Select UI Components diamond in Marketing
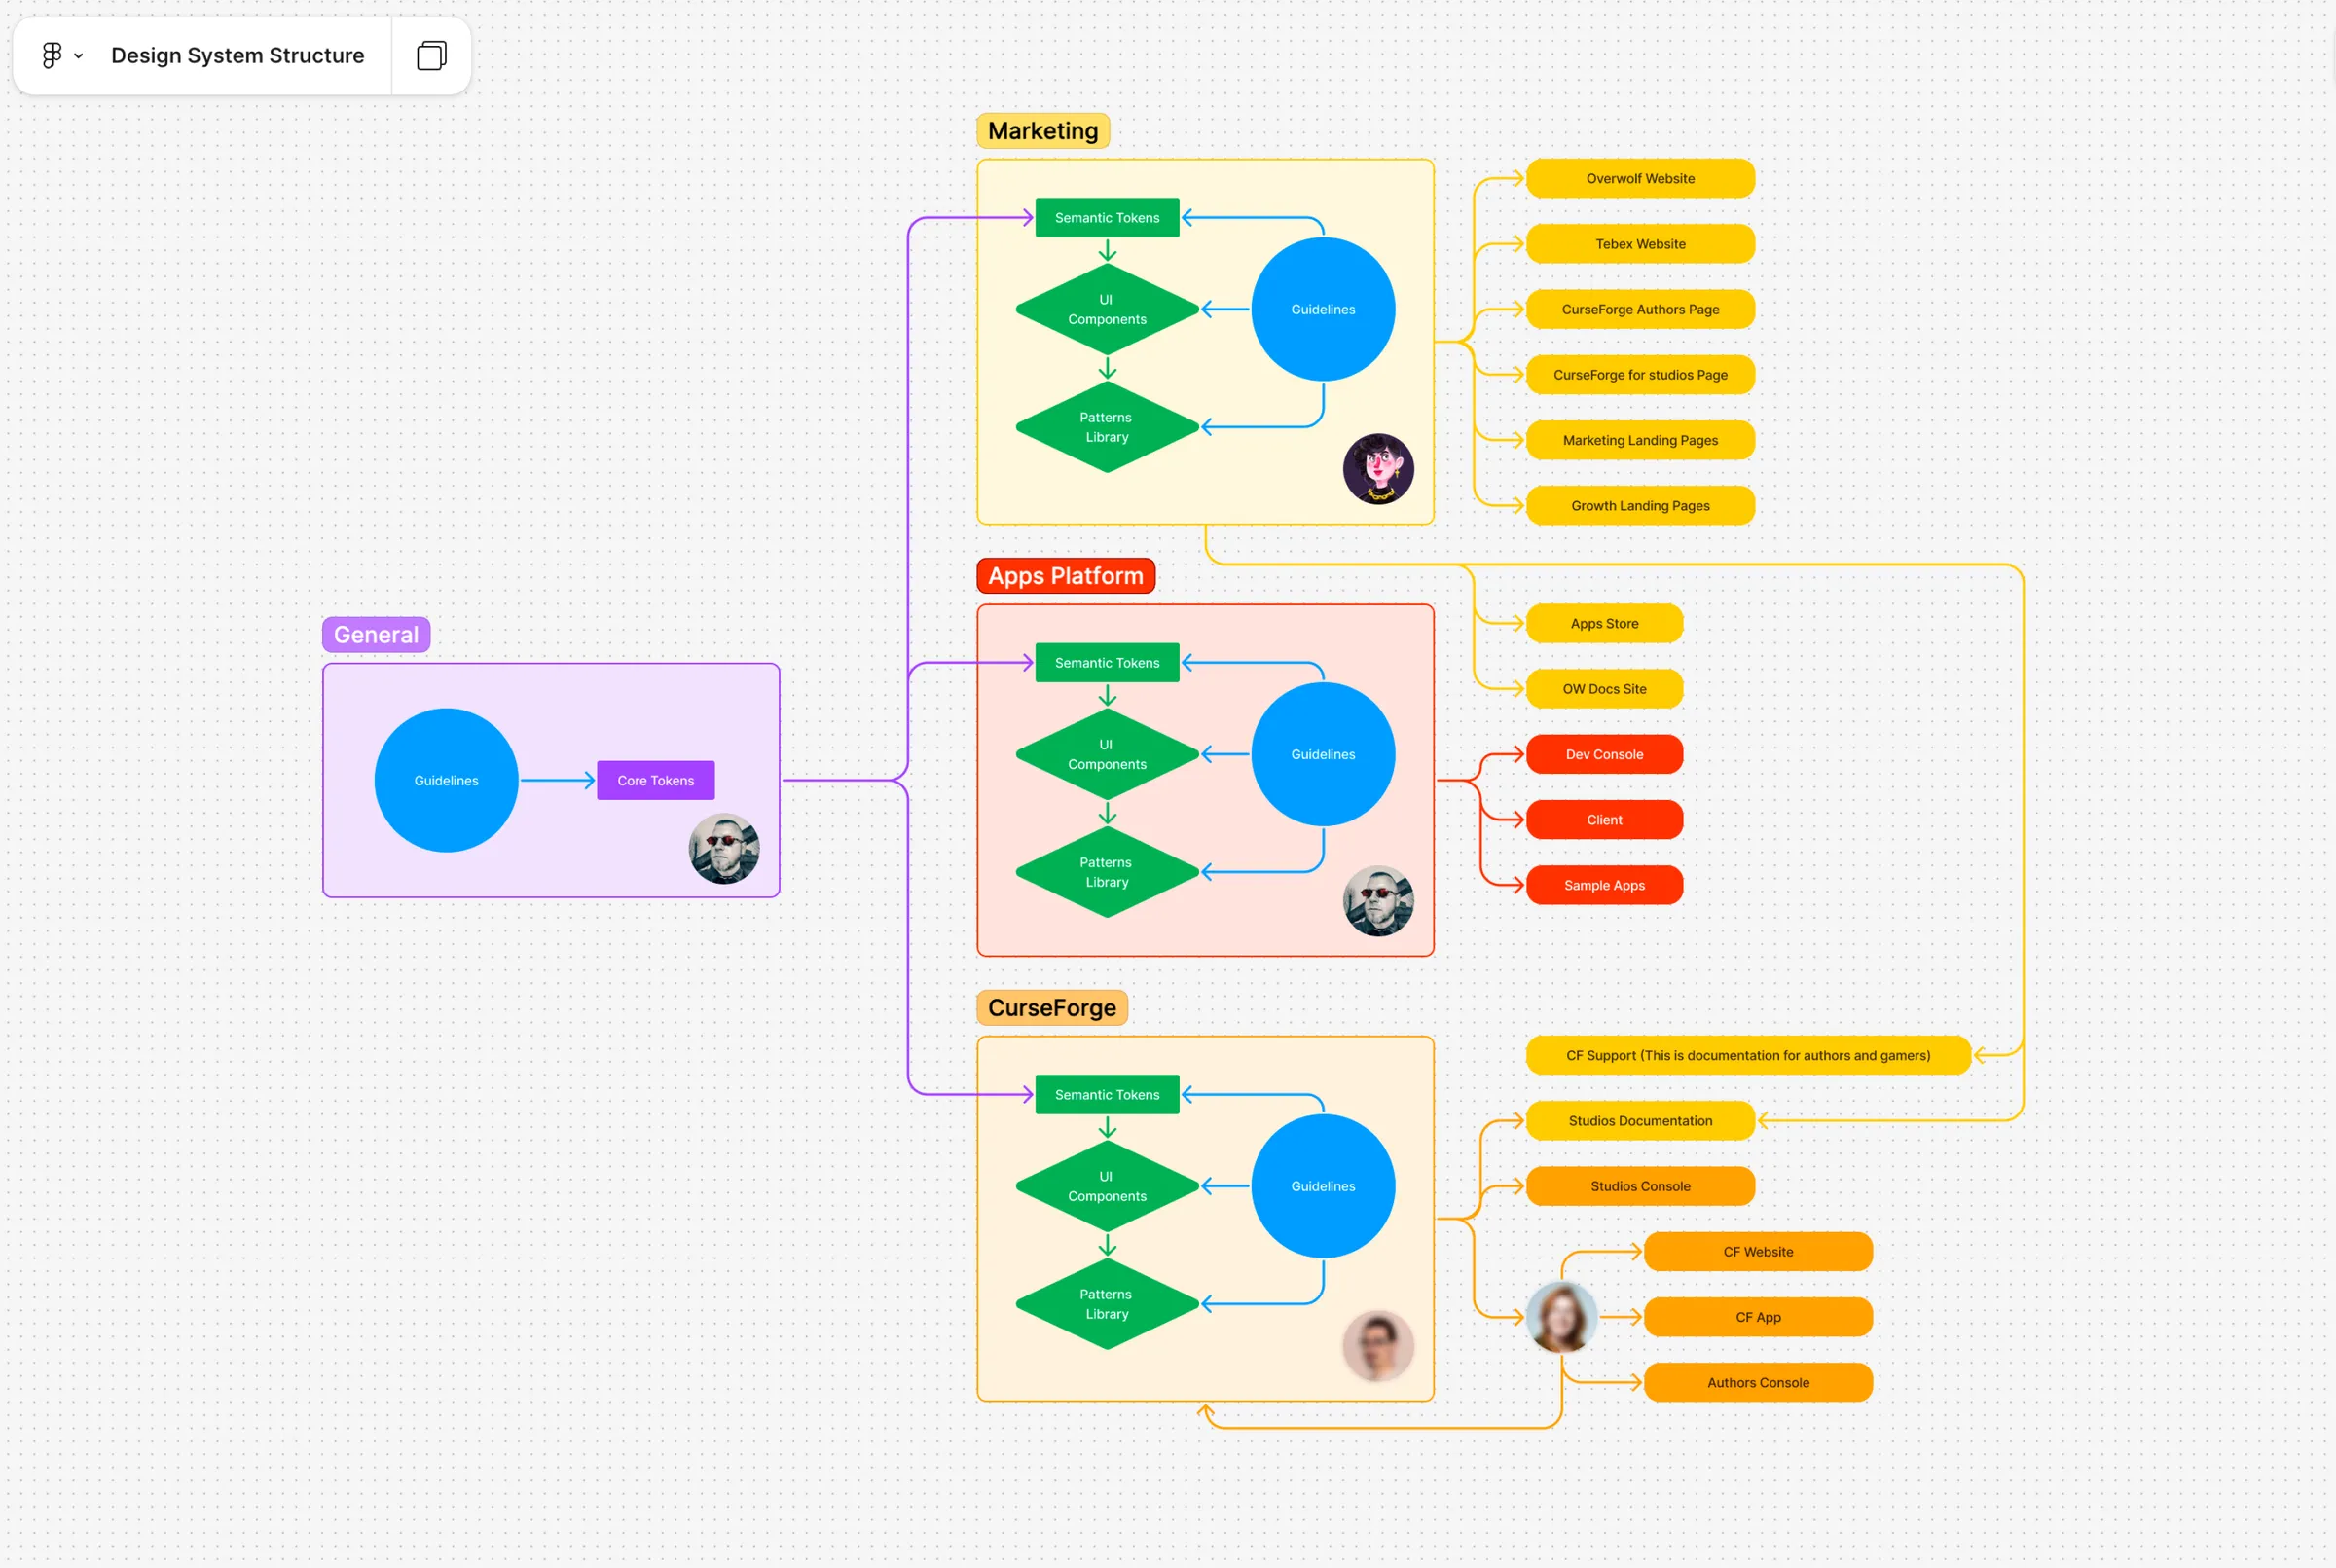 pyautogui.click(x=1108, y=309)
